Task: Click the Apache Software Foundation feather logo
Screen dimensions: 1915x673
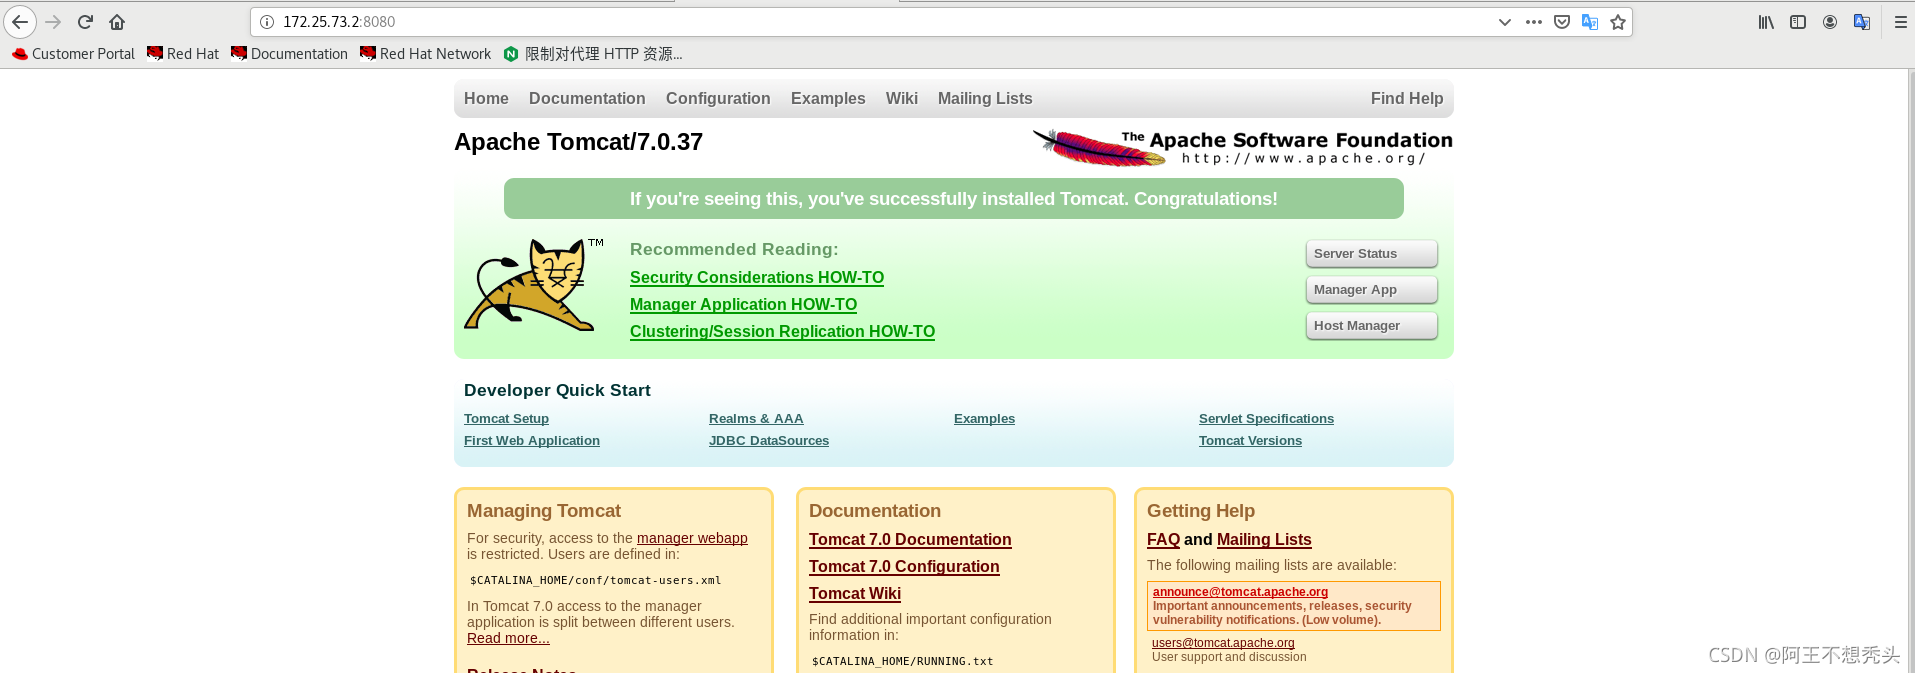Action: coord(1243,147)
